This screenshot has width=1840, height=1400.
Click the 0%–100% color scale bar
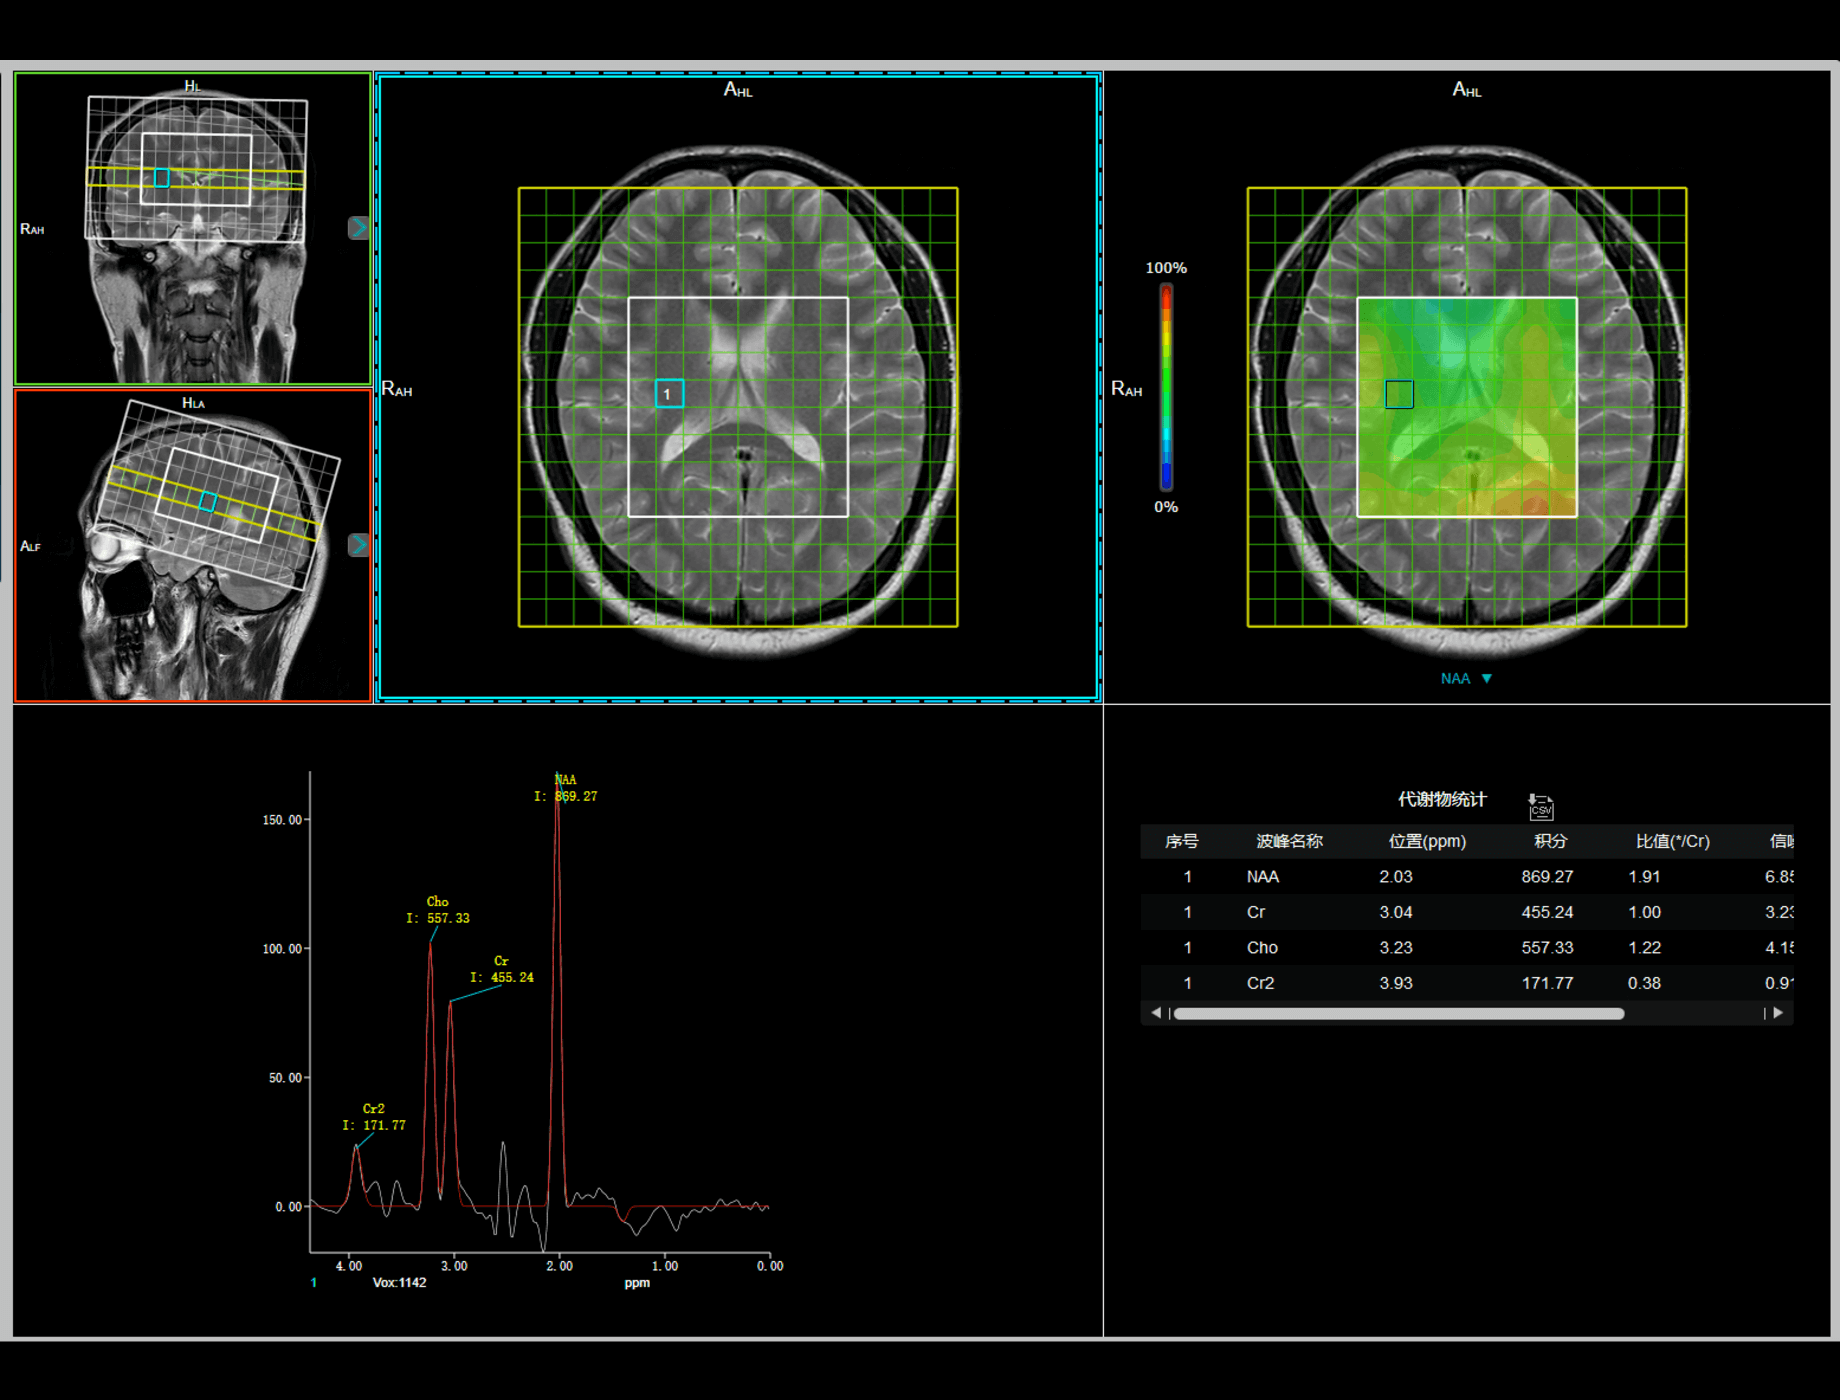tap(1166, 387)
